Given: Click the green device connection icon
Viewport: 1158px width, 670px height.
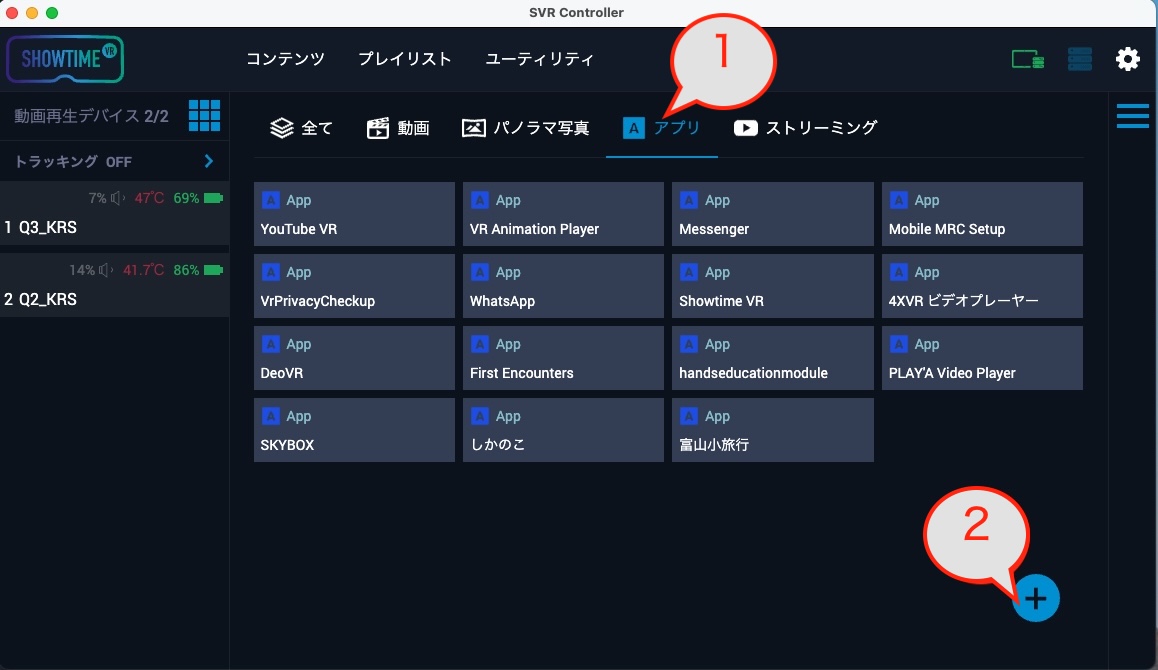Looking at the screenshot, I should click(x=1027, y=59).
